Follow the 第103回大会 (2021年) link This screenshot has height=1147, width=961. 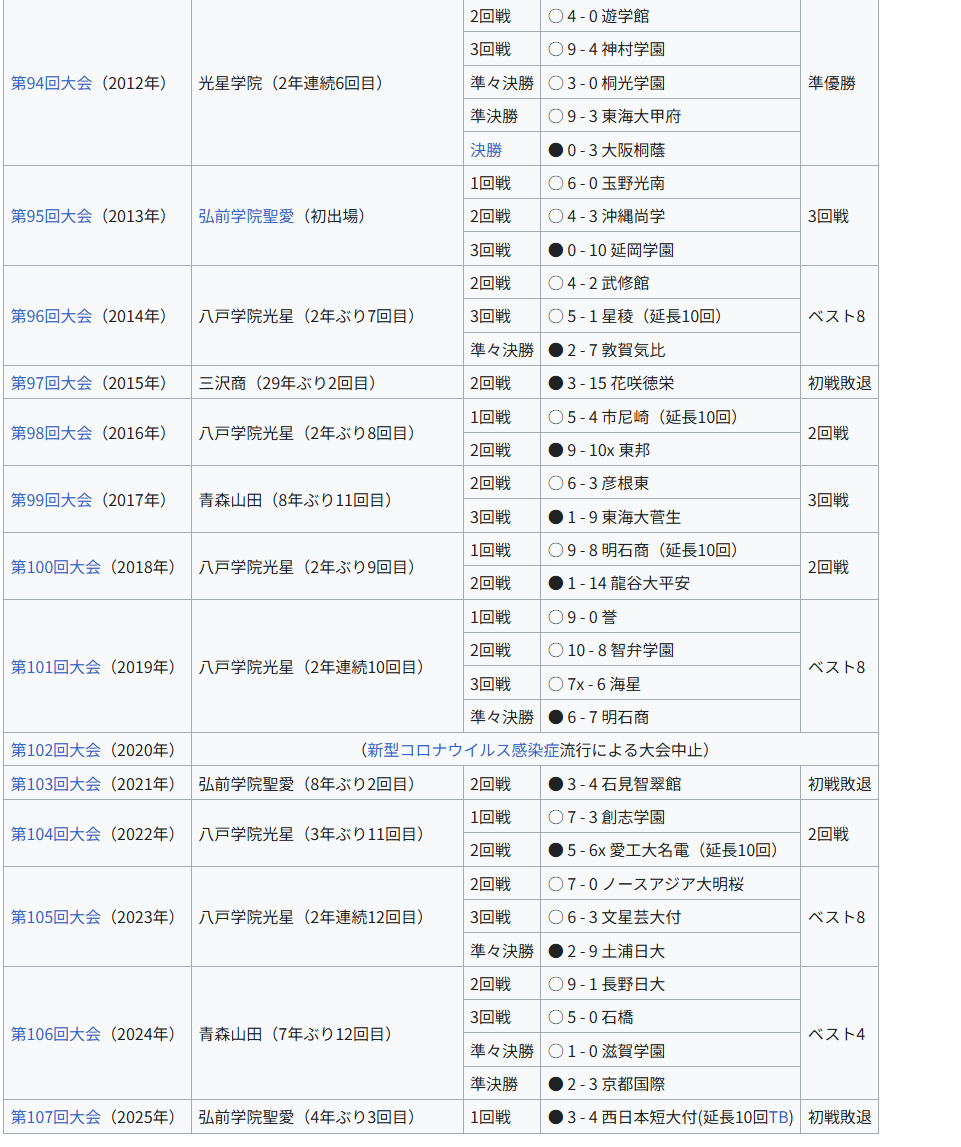click(55, 784)
